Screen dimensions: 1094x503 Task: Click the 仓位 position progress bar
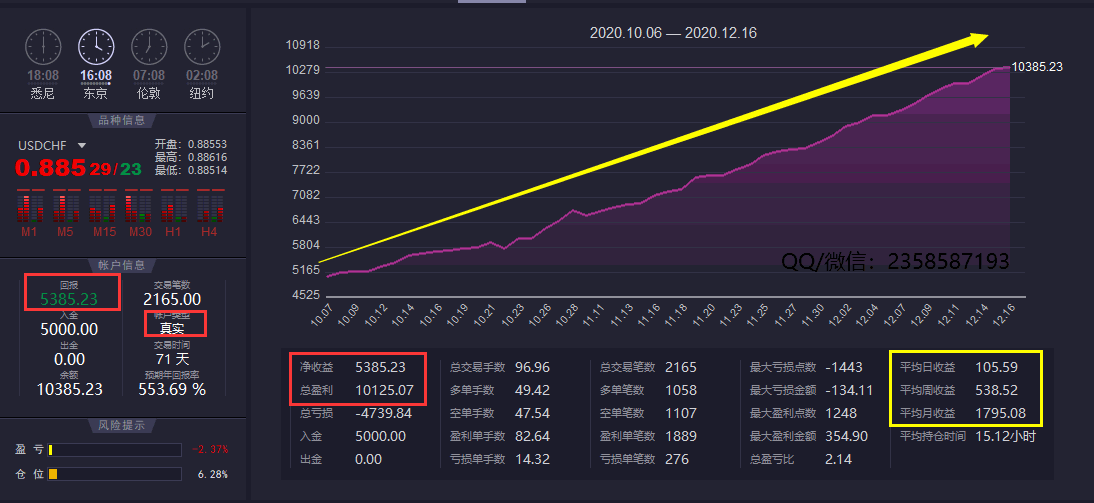point(115,474)
